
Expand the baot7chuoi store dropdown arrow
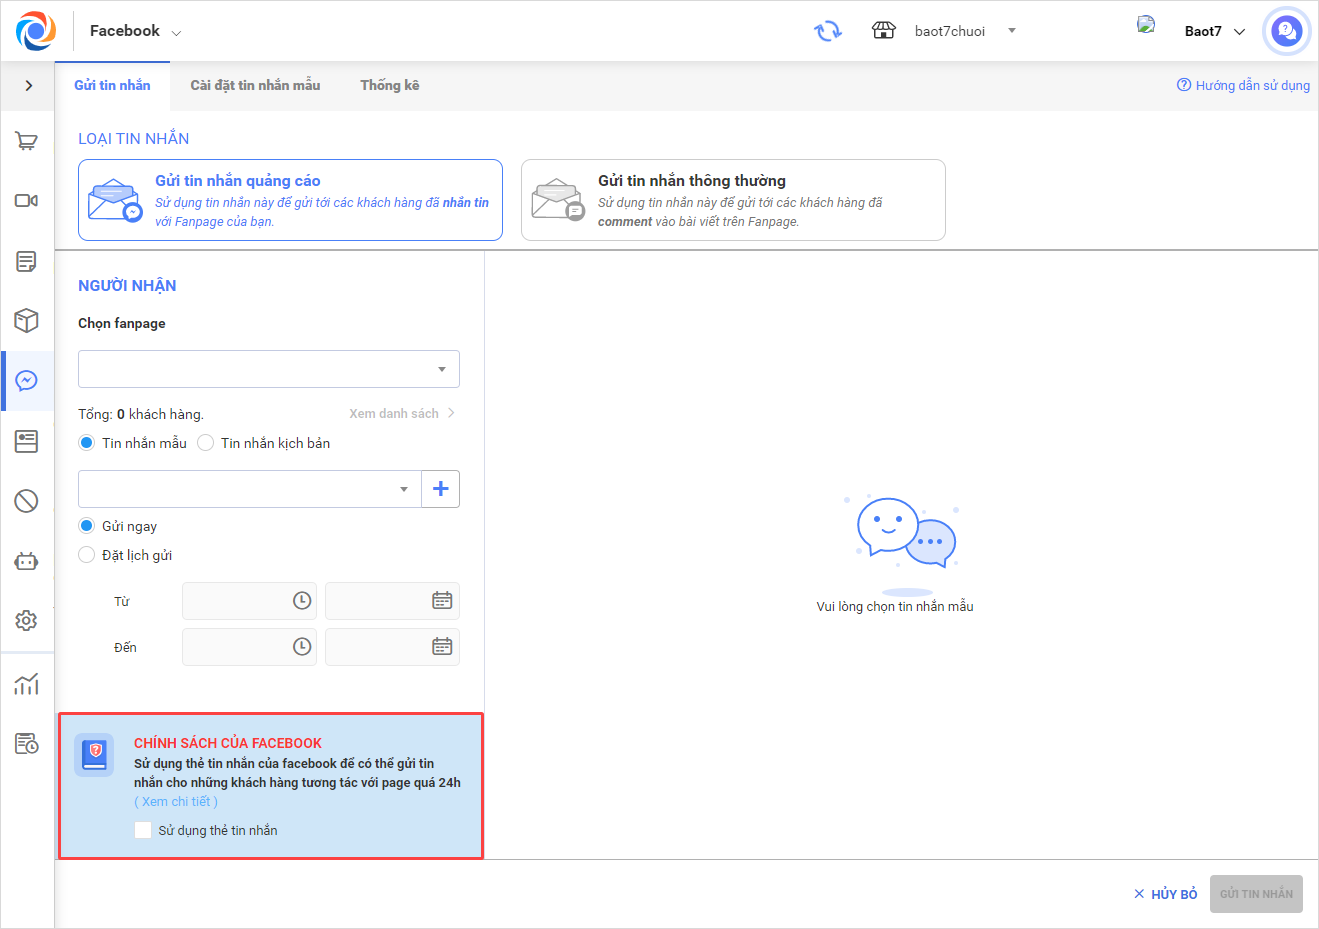(1012, 31)
